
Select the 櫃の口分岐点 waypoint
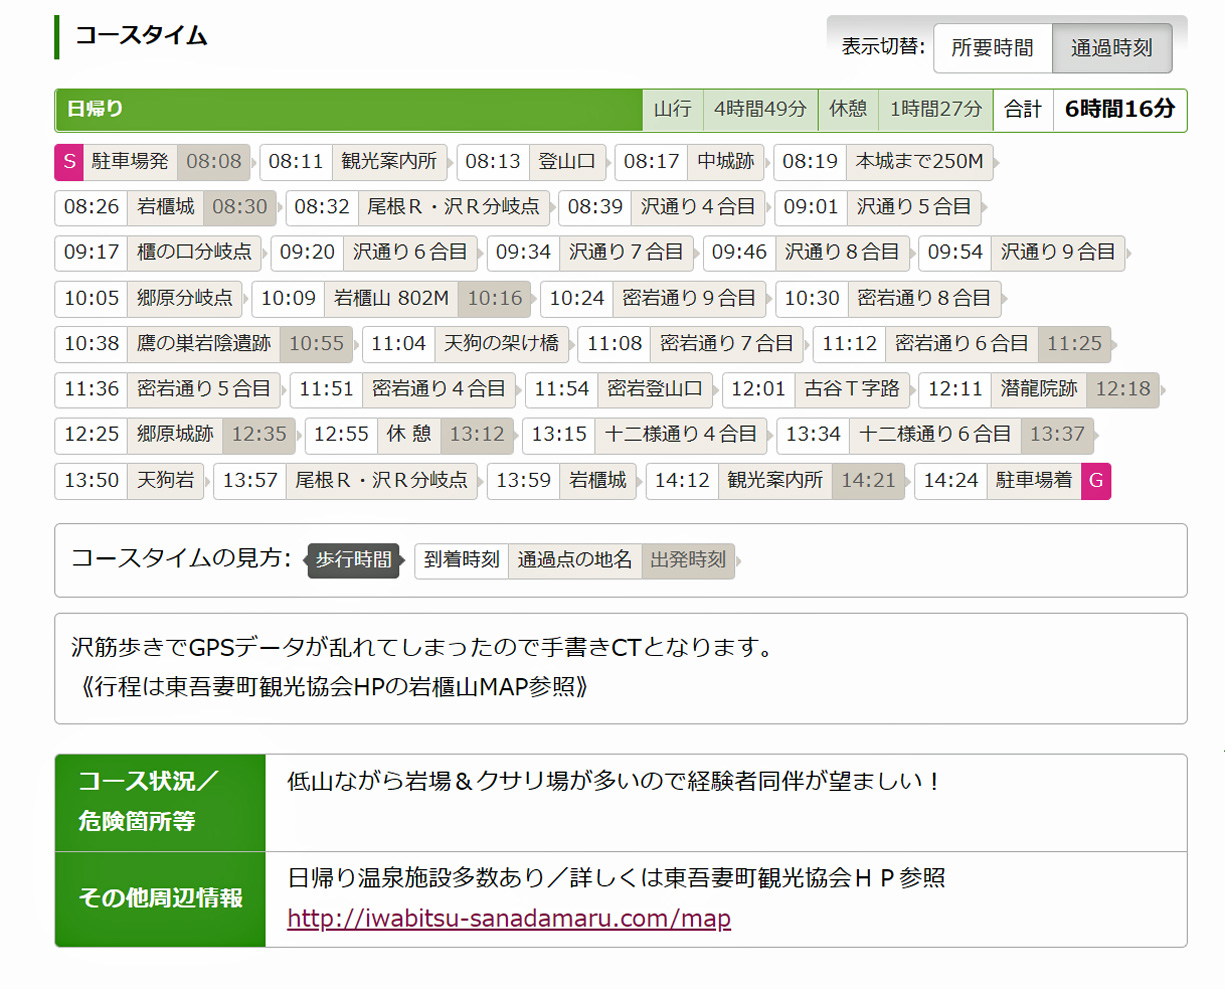(194, 253)
